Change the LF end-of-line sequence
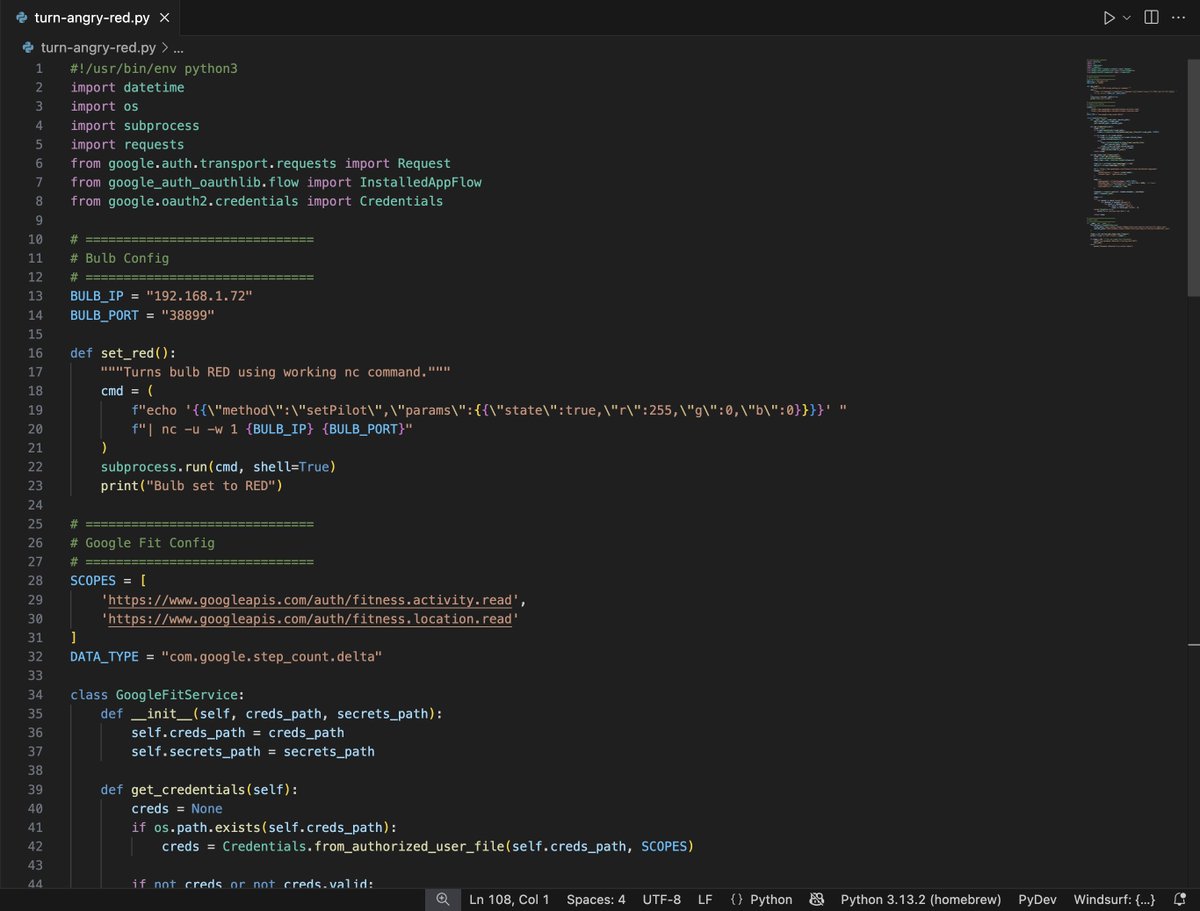Screen dimensions: 1200x911 pyautogui.click(x=705, y=899)
